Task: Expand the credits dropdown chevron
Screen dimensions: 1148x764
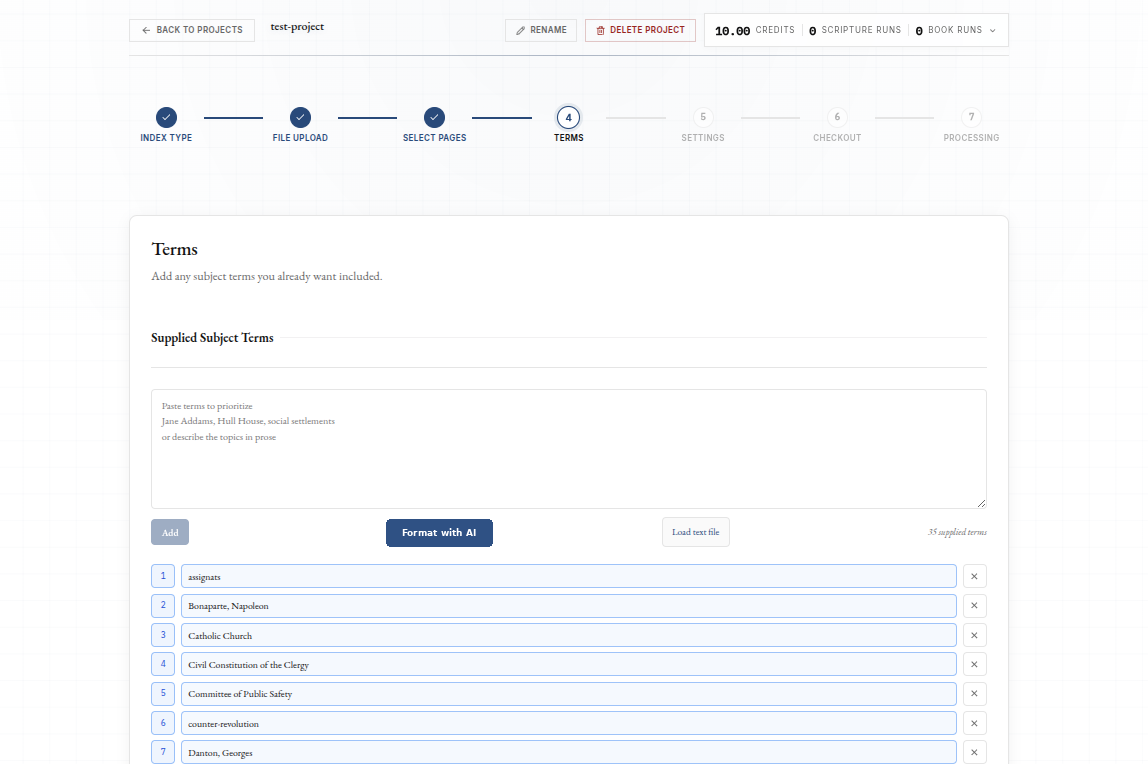Action: coord(993,31)
